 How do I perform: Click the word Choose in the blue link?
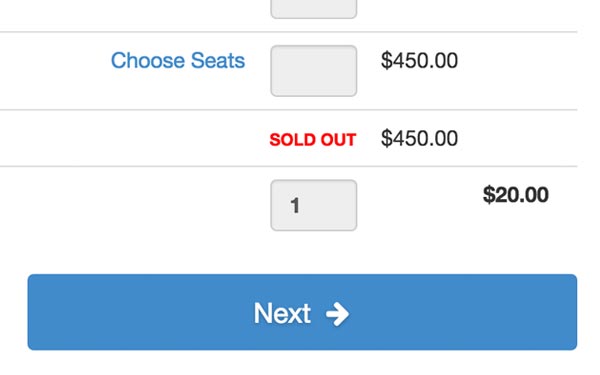[x=148, y=60]
